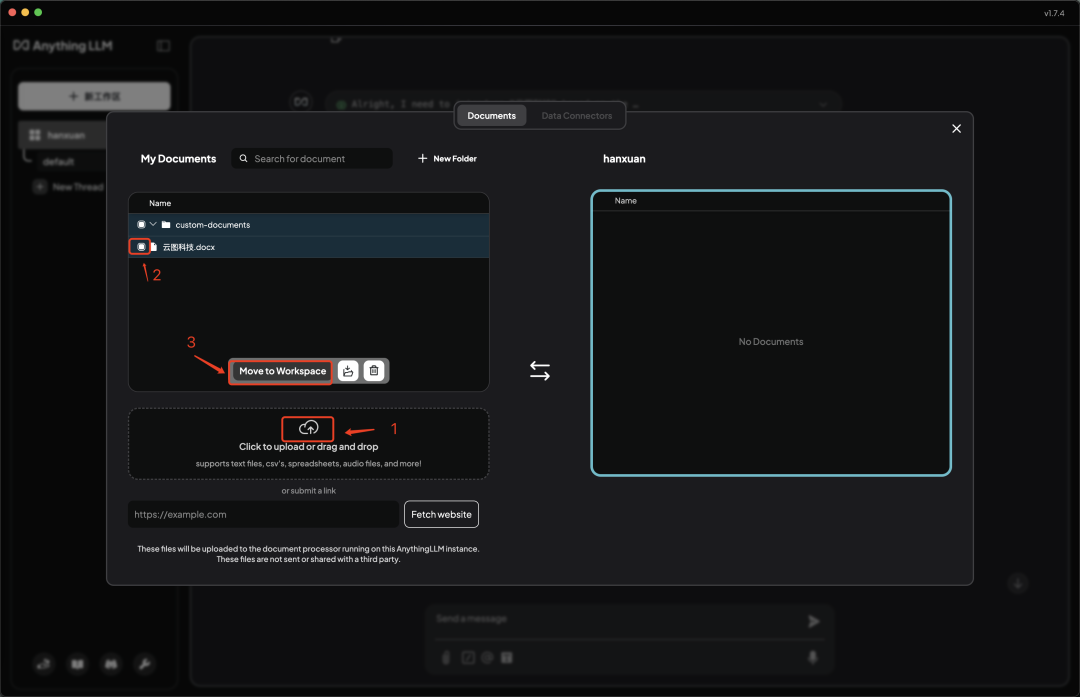The height and width of the screenshot is (697, 1080).
Task: Click the text size icon in chat toolbar
Action: (x=507, y=658)
